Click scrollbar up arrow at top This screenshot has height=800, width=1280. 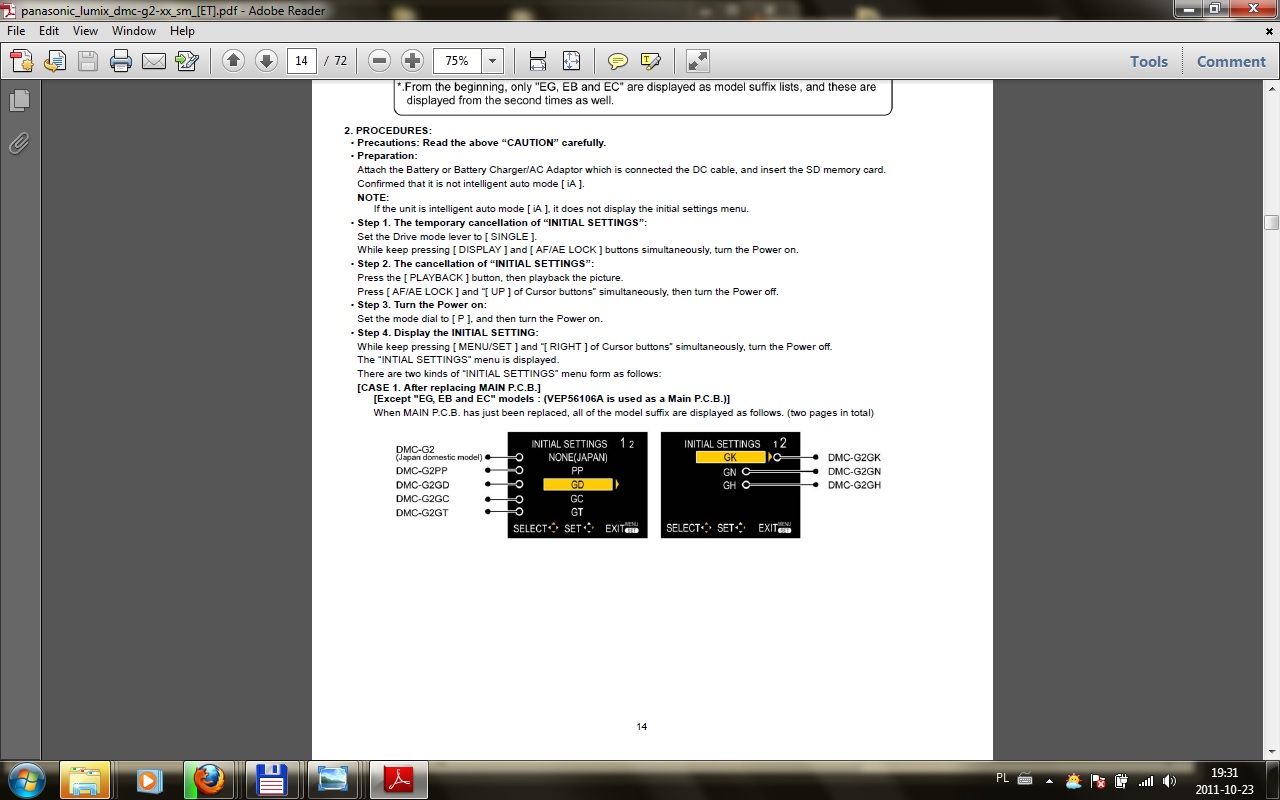click(1271, 87)
